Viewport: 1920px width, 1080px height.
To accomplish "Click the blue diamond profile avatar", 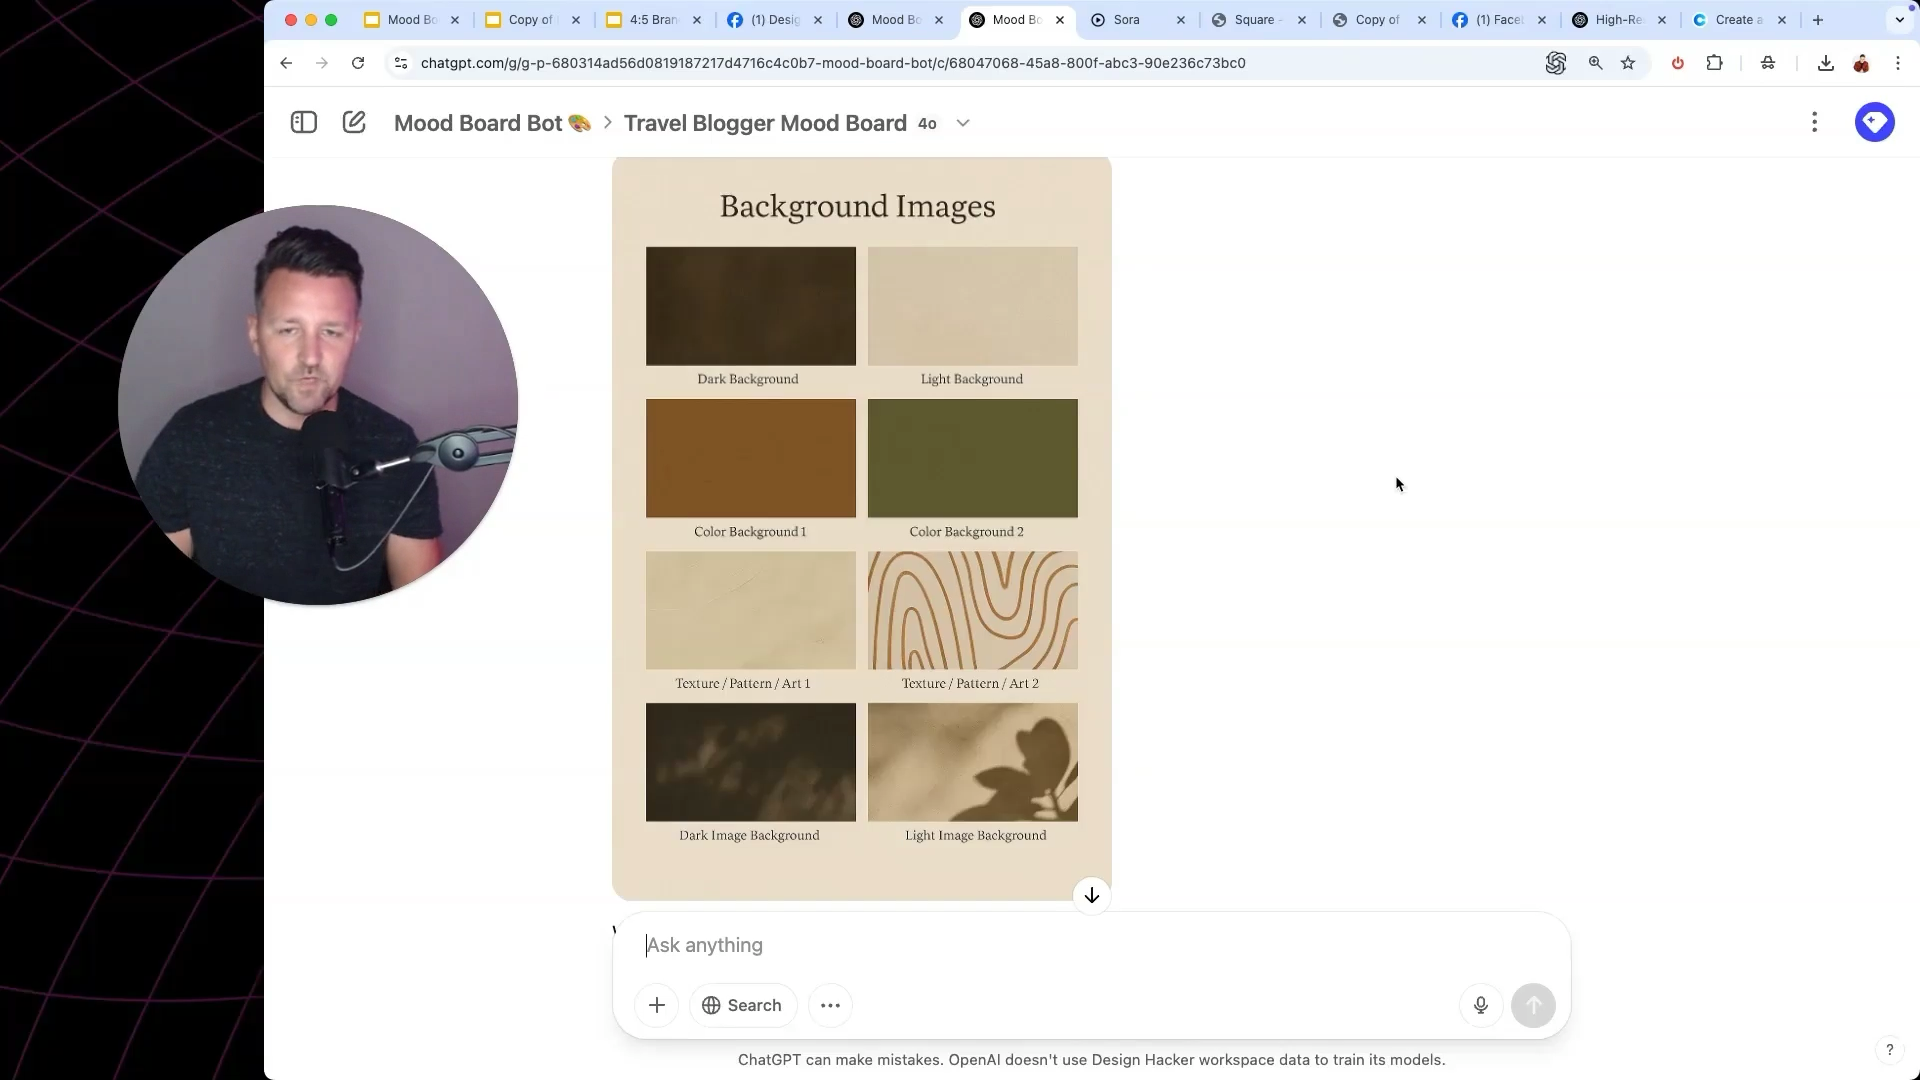I will pyautogui.click(x=1874, y=122).
